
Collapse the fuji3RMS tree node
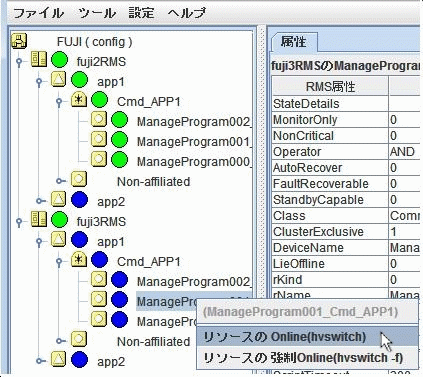pos(19,222)
